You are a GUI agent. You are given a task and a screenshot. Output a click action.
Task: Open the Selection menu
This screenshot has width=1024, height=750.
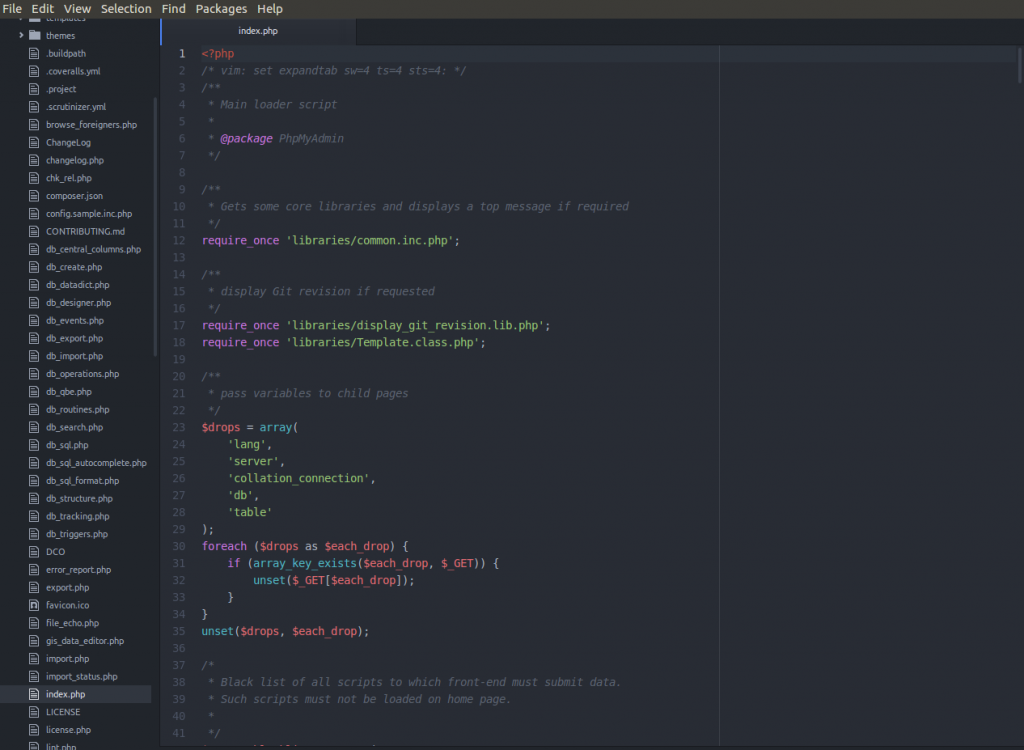click(126, 9)
